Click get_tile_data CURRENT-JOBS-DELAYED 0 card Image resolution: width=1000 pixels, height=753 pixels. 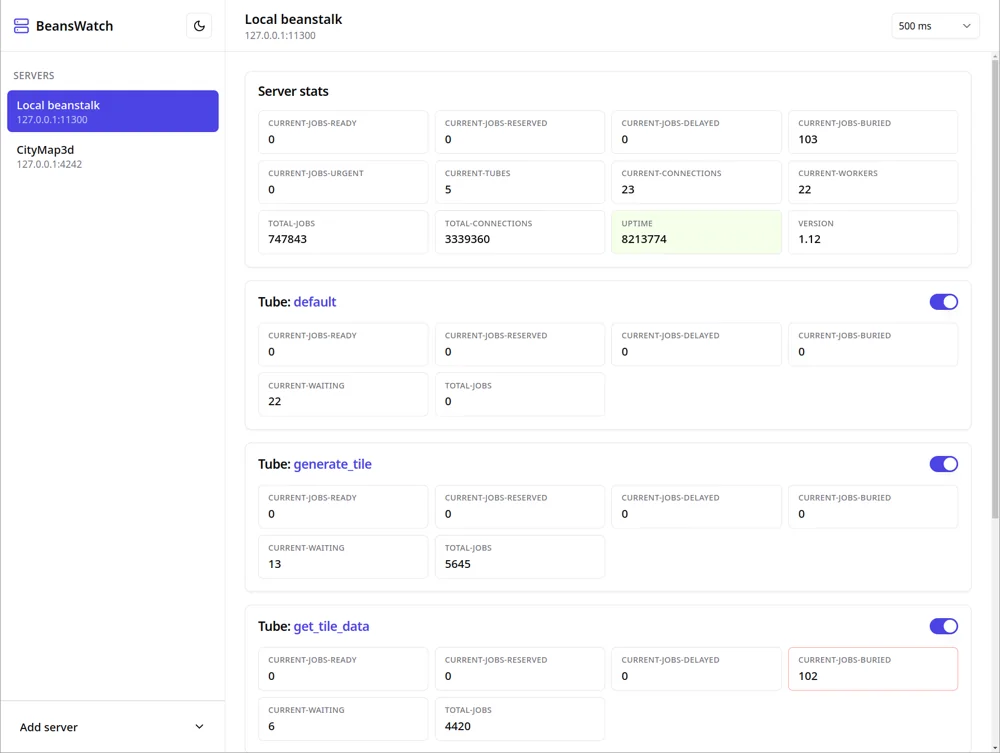coord(696,669)
